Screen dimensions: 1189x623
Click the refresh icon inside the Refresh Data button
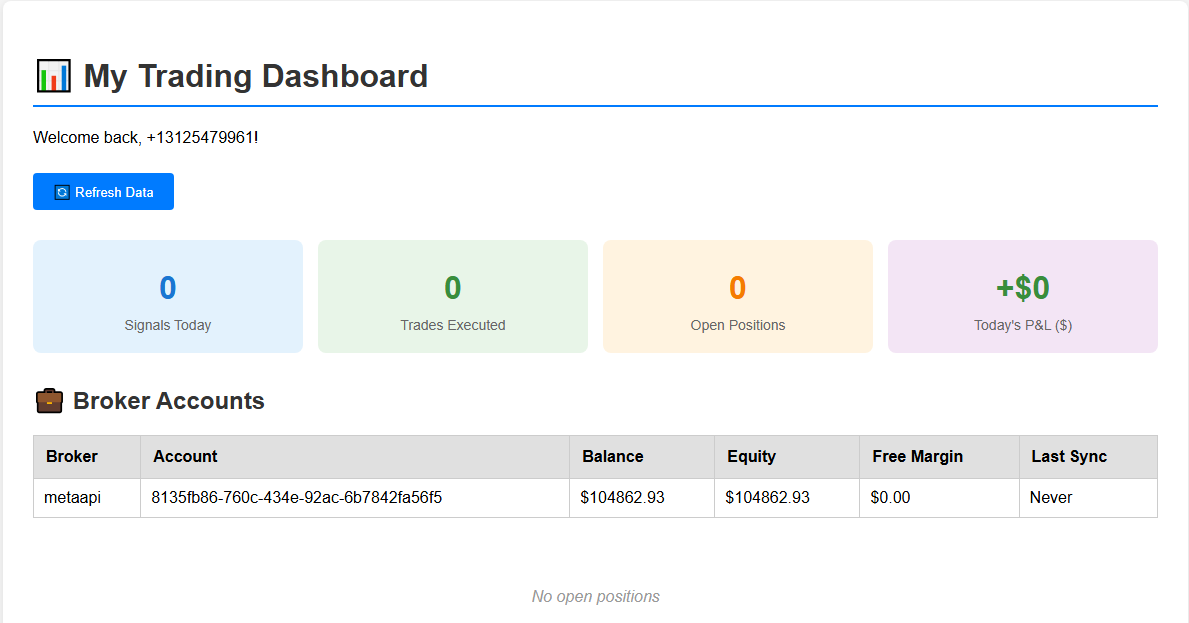(62, 191)
